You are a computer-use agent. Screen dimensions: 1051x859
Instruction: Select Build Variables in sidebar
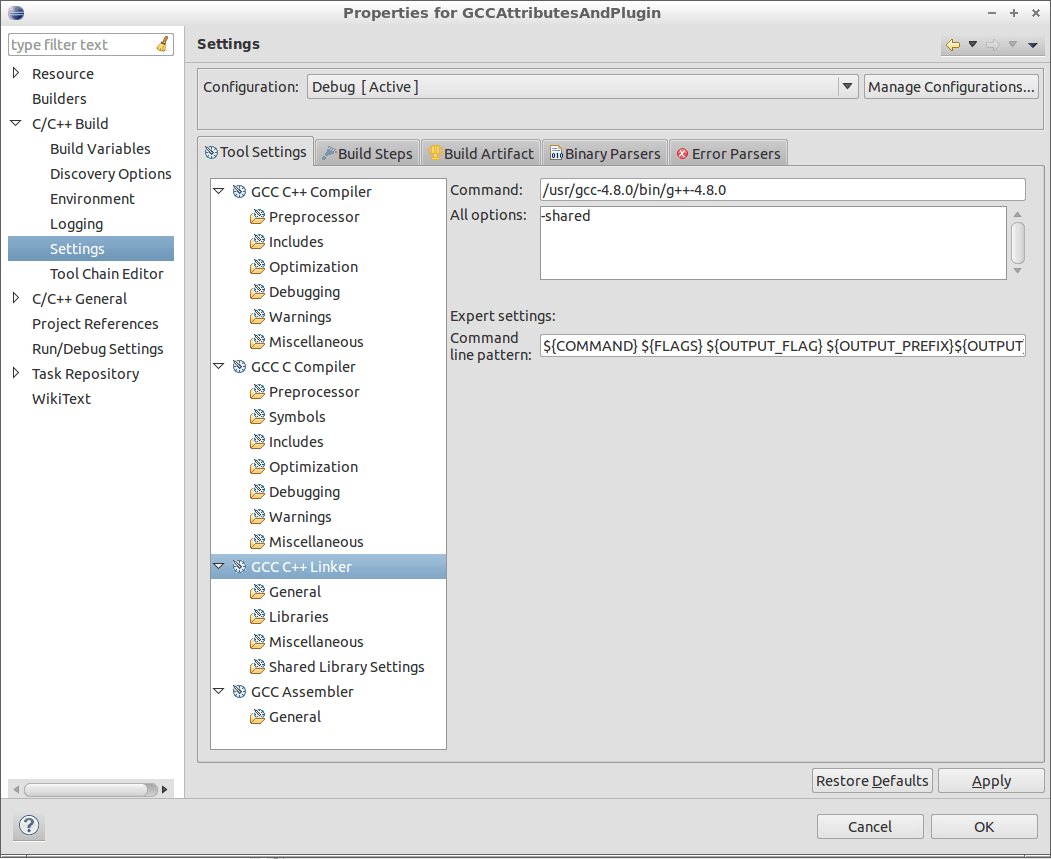100,149
